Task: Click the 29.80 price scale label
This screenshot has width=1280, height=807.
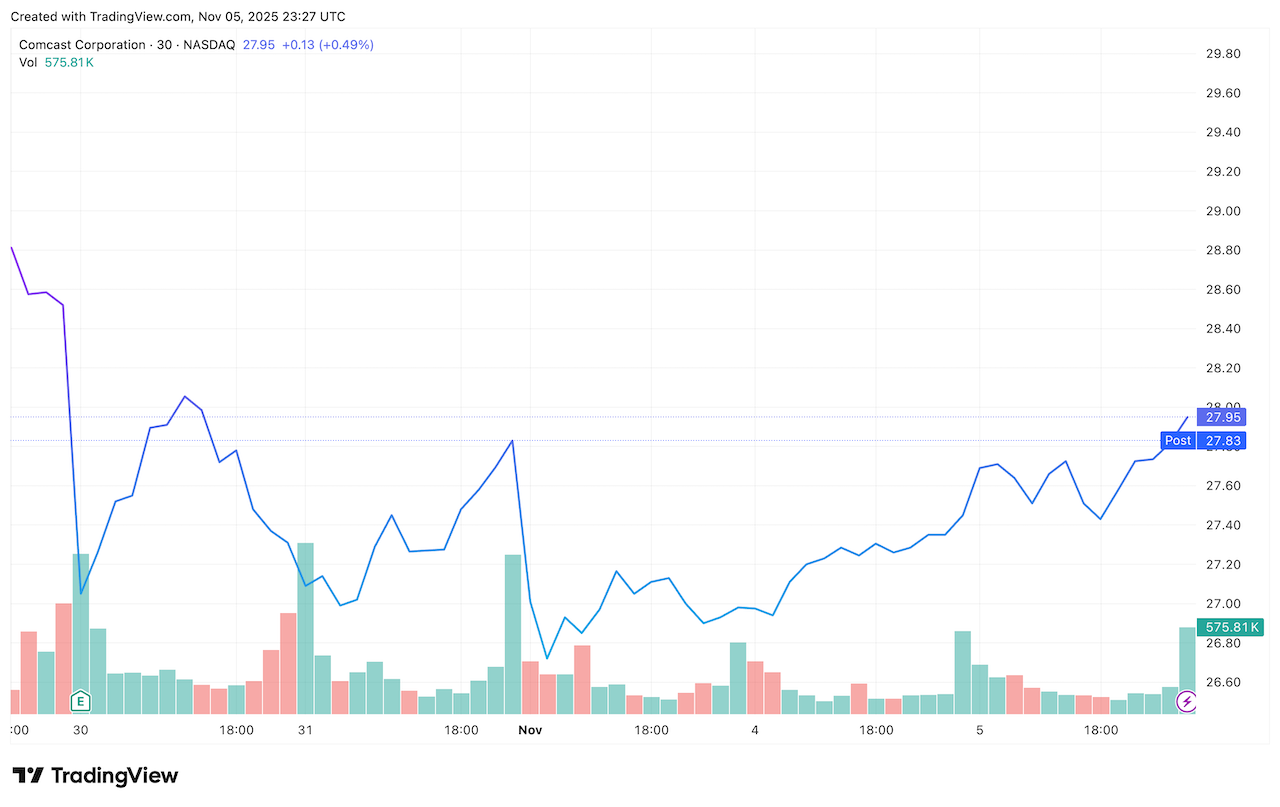Action: pos(1223,54)
